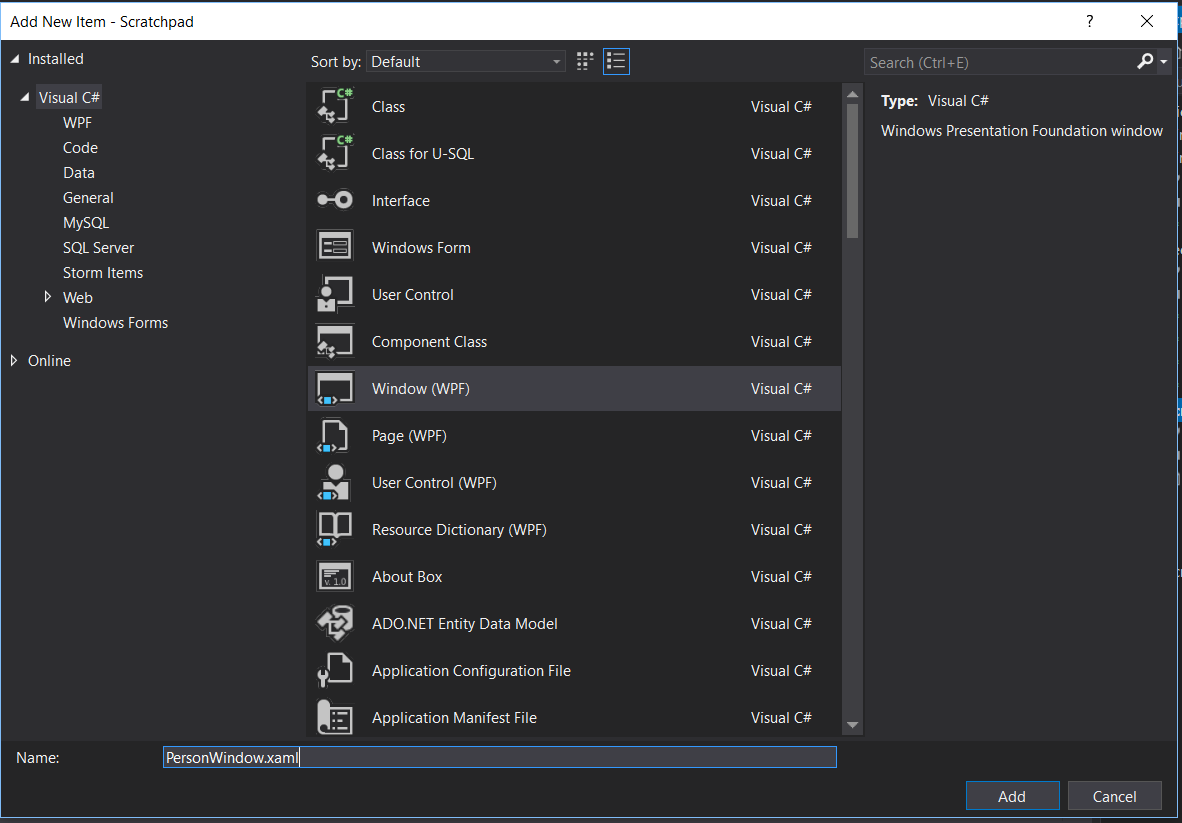Screen dimensions: 1182x823
Task: Select the About Box template icon
Action: tap(335, 577)
